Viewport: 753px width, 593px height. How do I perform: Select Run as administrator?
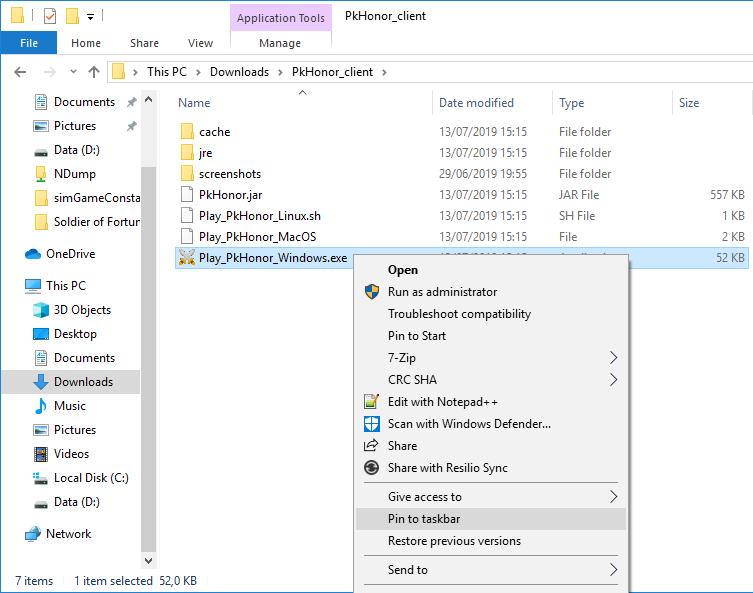442,292
